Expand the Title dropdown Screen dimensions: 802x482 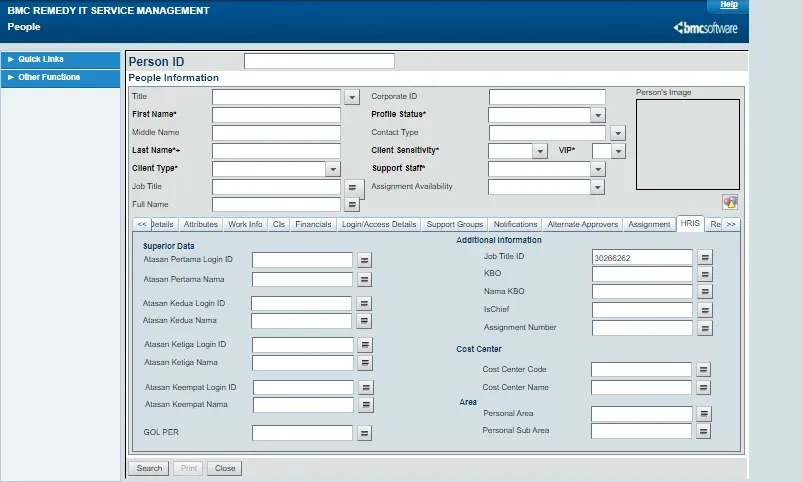[x=352, y=97]
